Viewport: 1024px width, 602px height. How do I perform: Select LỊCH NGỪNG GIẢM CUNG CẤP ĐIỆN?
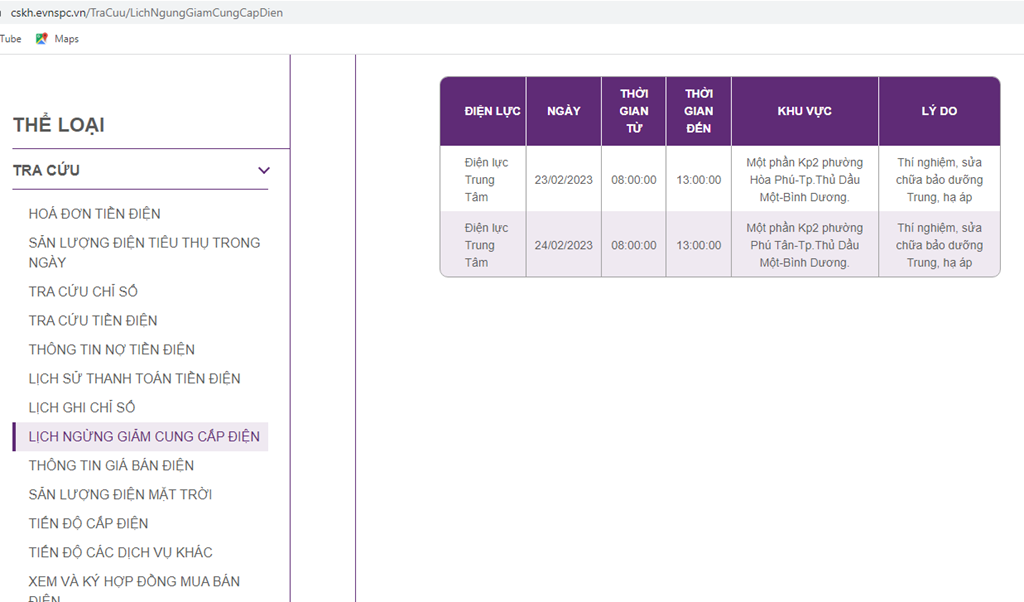pos(140,437)
